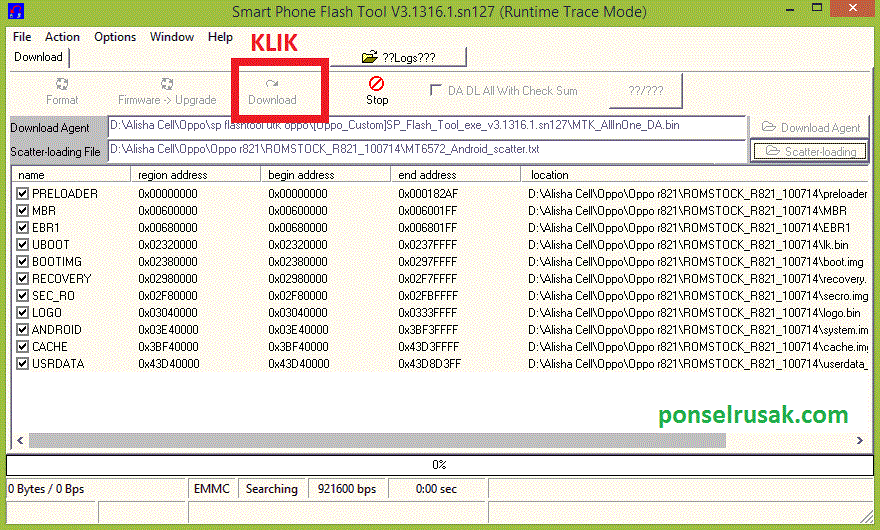
Task: Click the Download Agent path field
Action: pos(427,126)
